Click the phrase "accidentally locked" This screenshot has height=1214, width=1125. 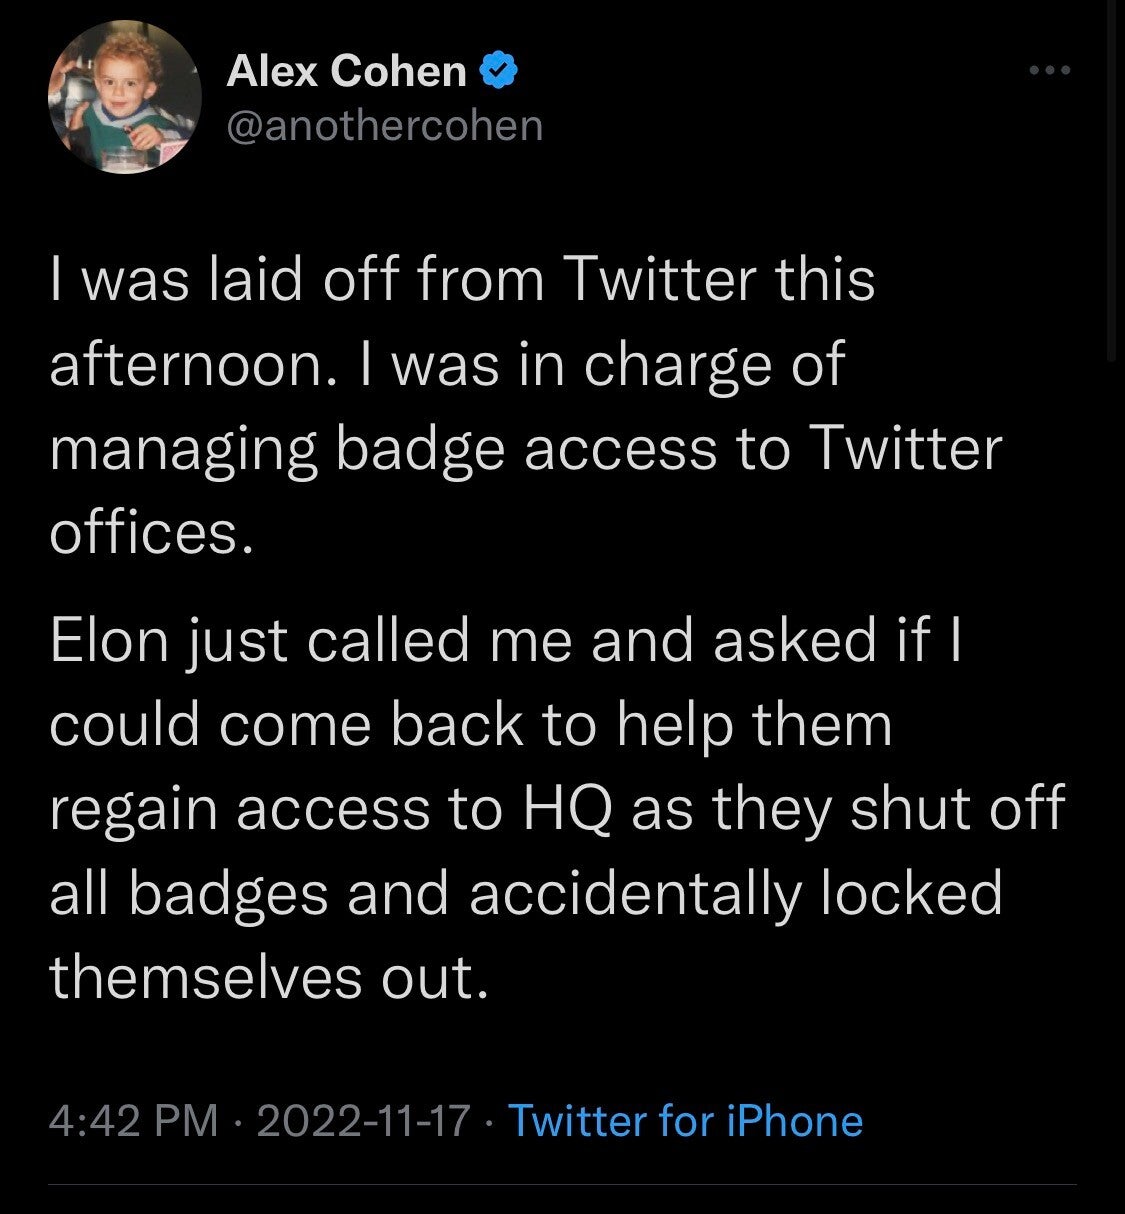735,893
